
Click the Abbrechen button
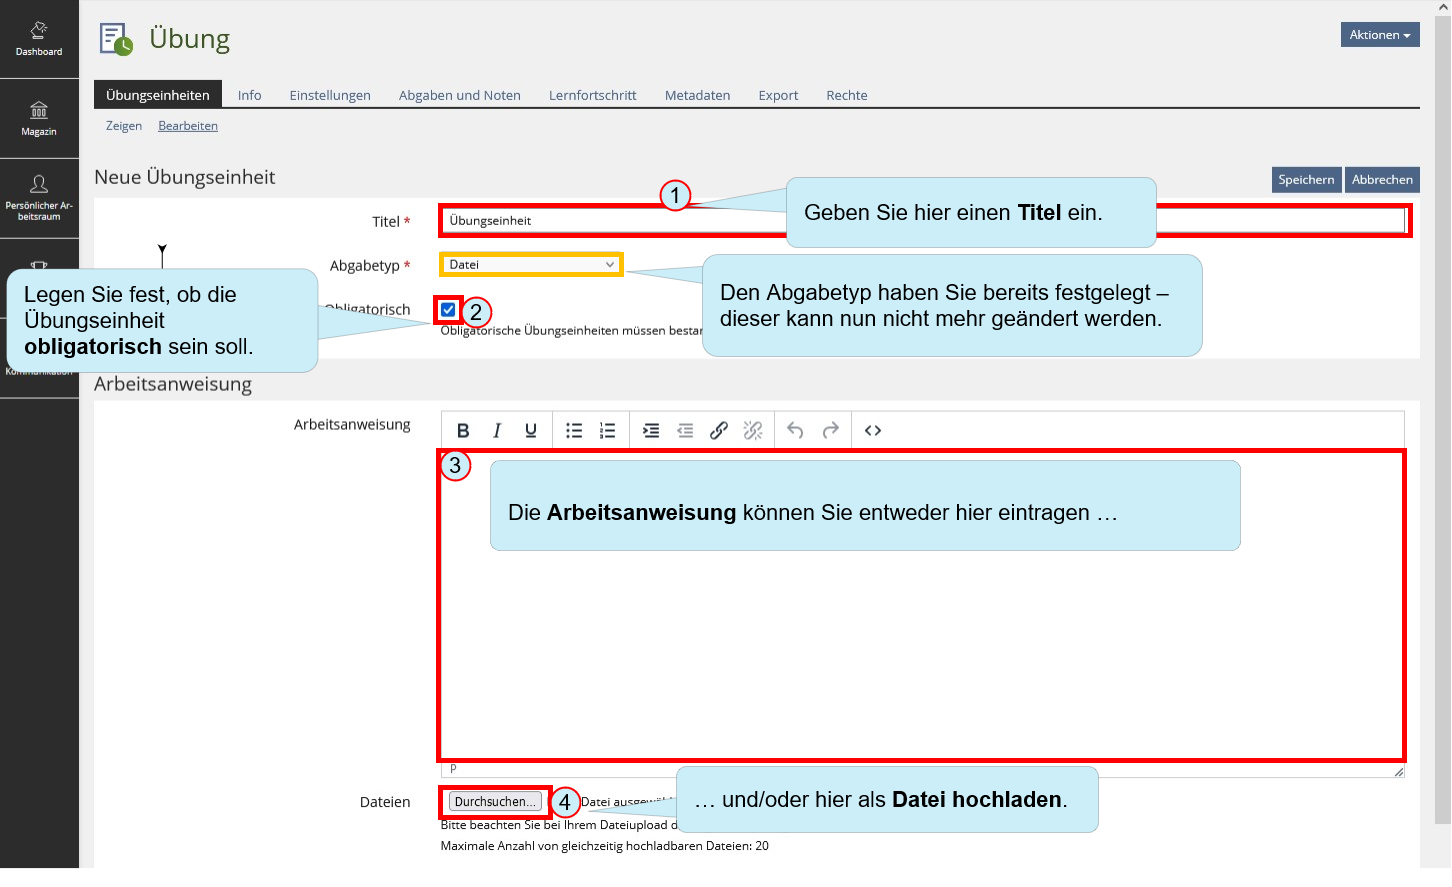(1382, 180)
